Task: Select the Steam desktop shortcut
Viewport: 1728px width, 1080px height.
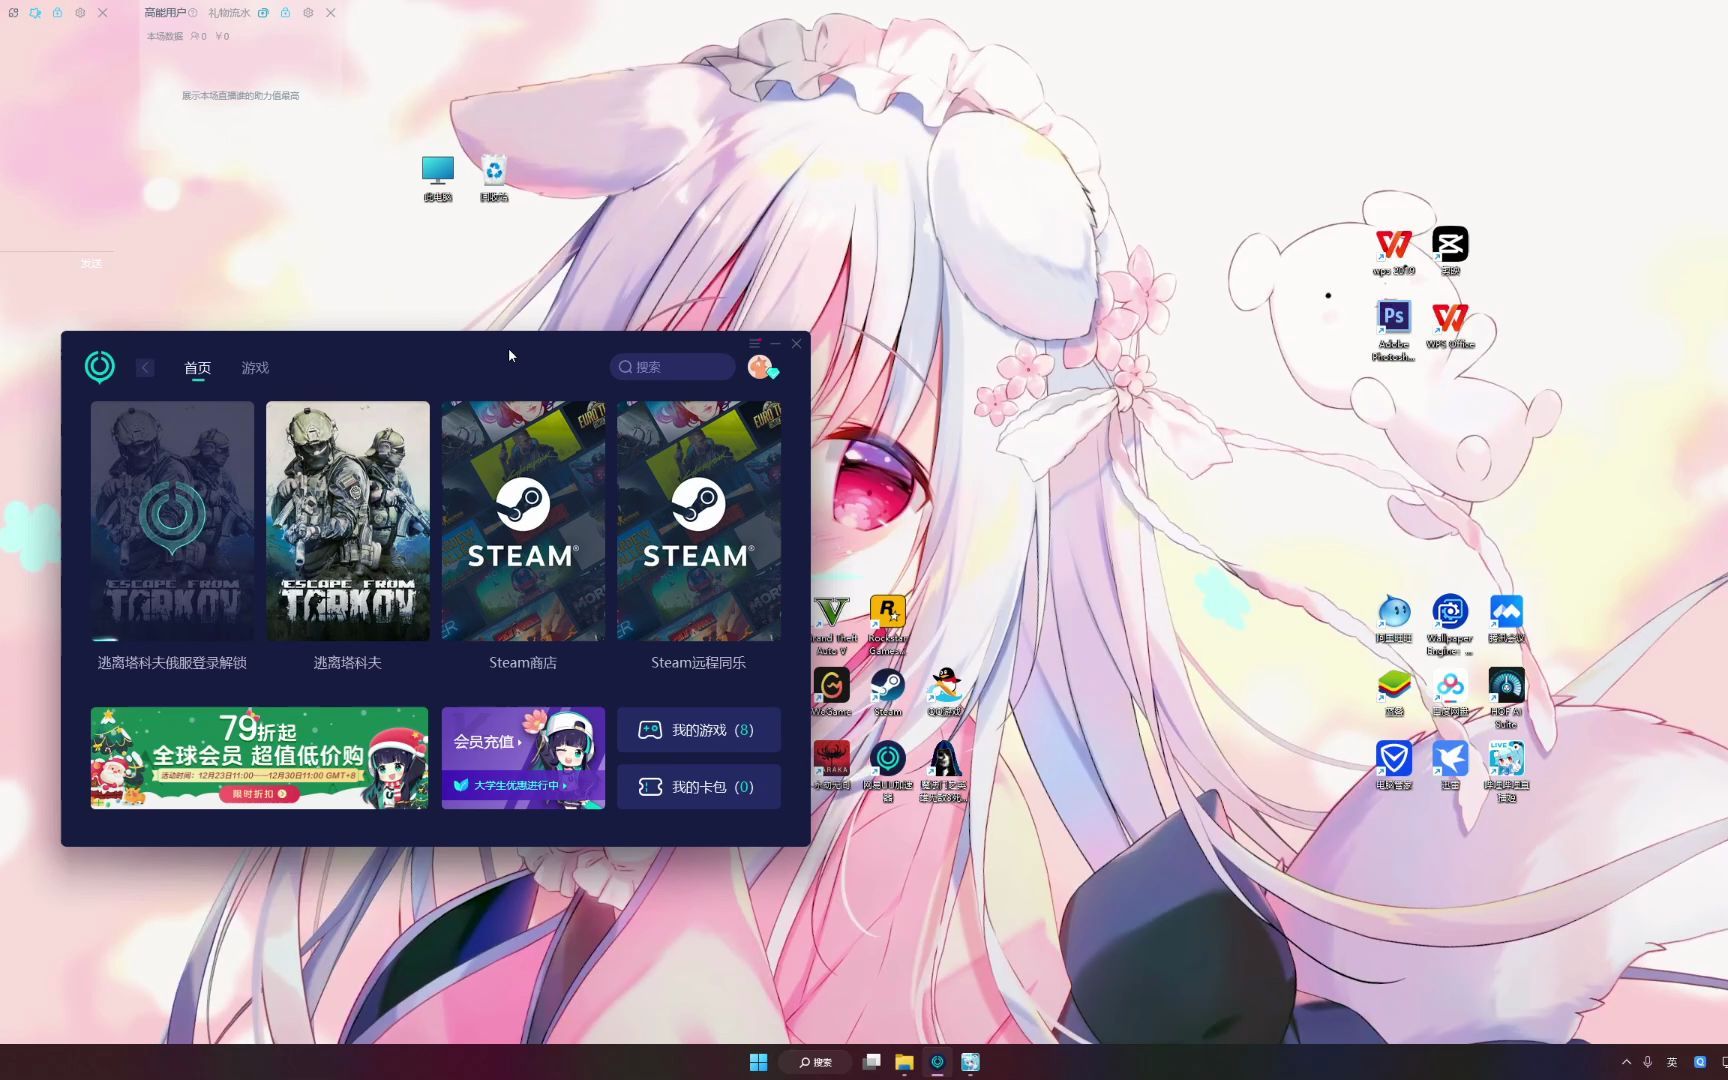Action: (887, 692)
